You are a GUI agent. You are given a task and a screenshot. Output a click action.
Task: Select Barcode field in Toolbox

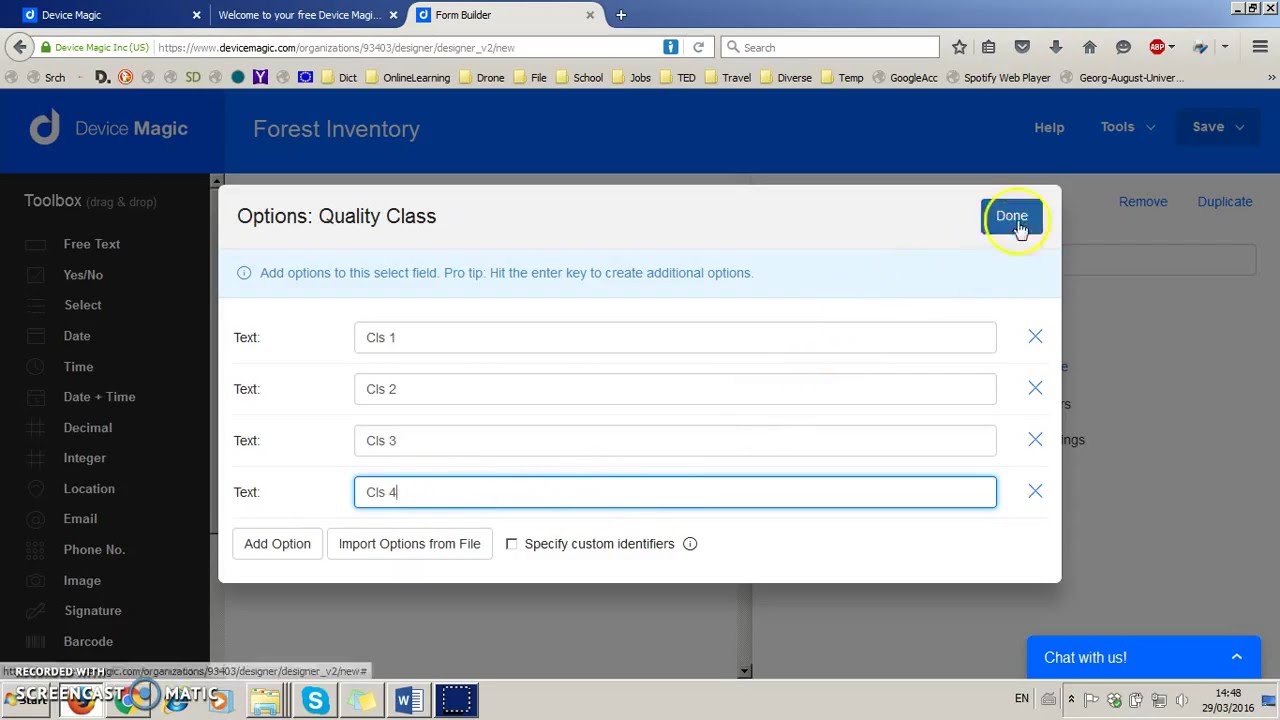[x=88, y=642]
